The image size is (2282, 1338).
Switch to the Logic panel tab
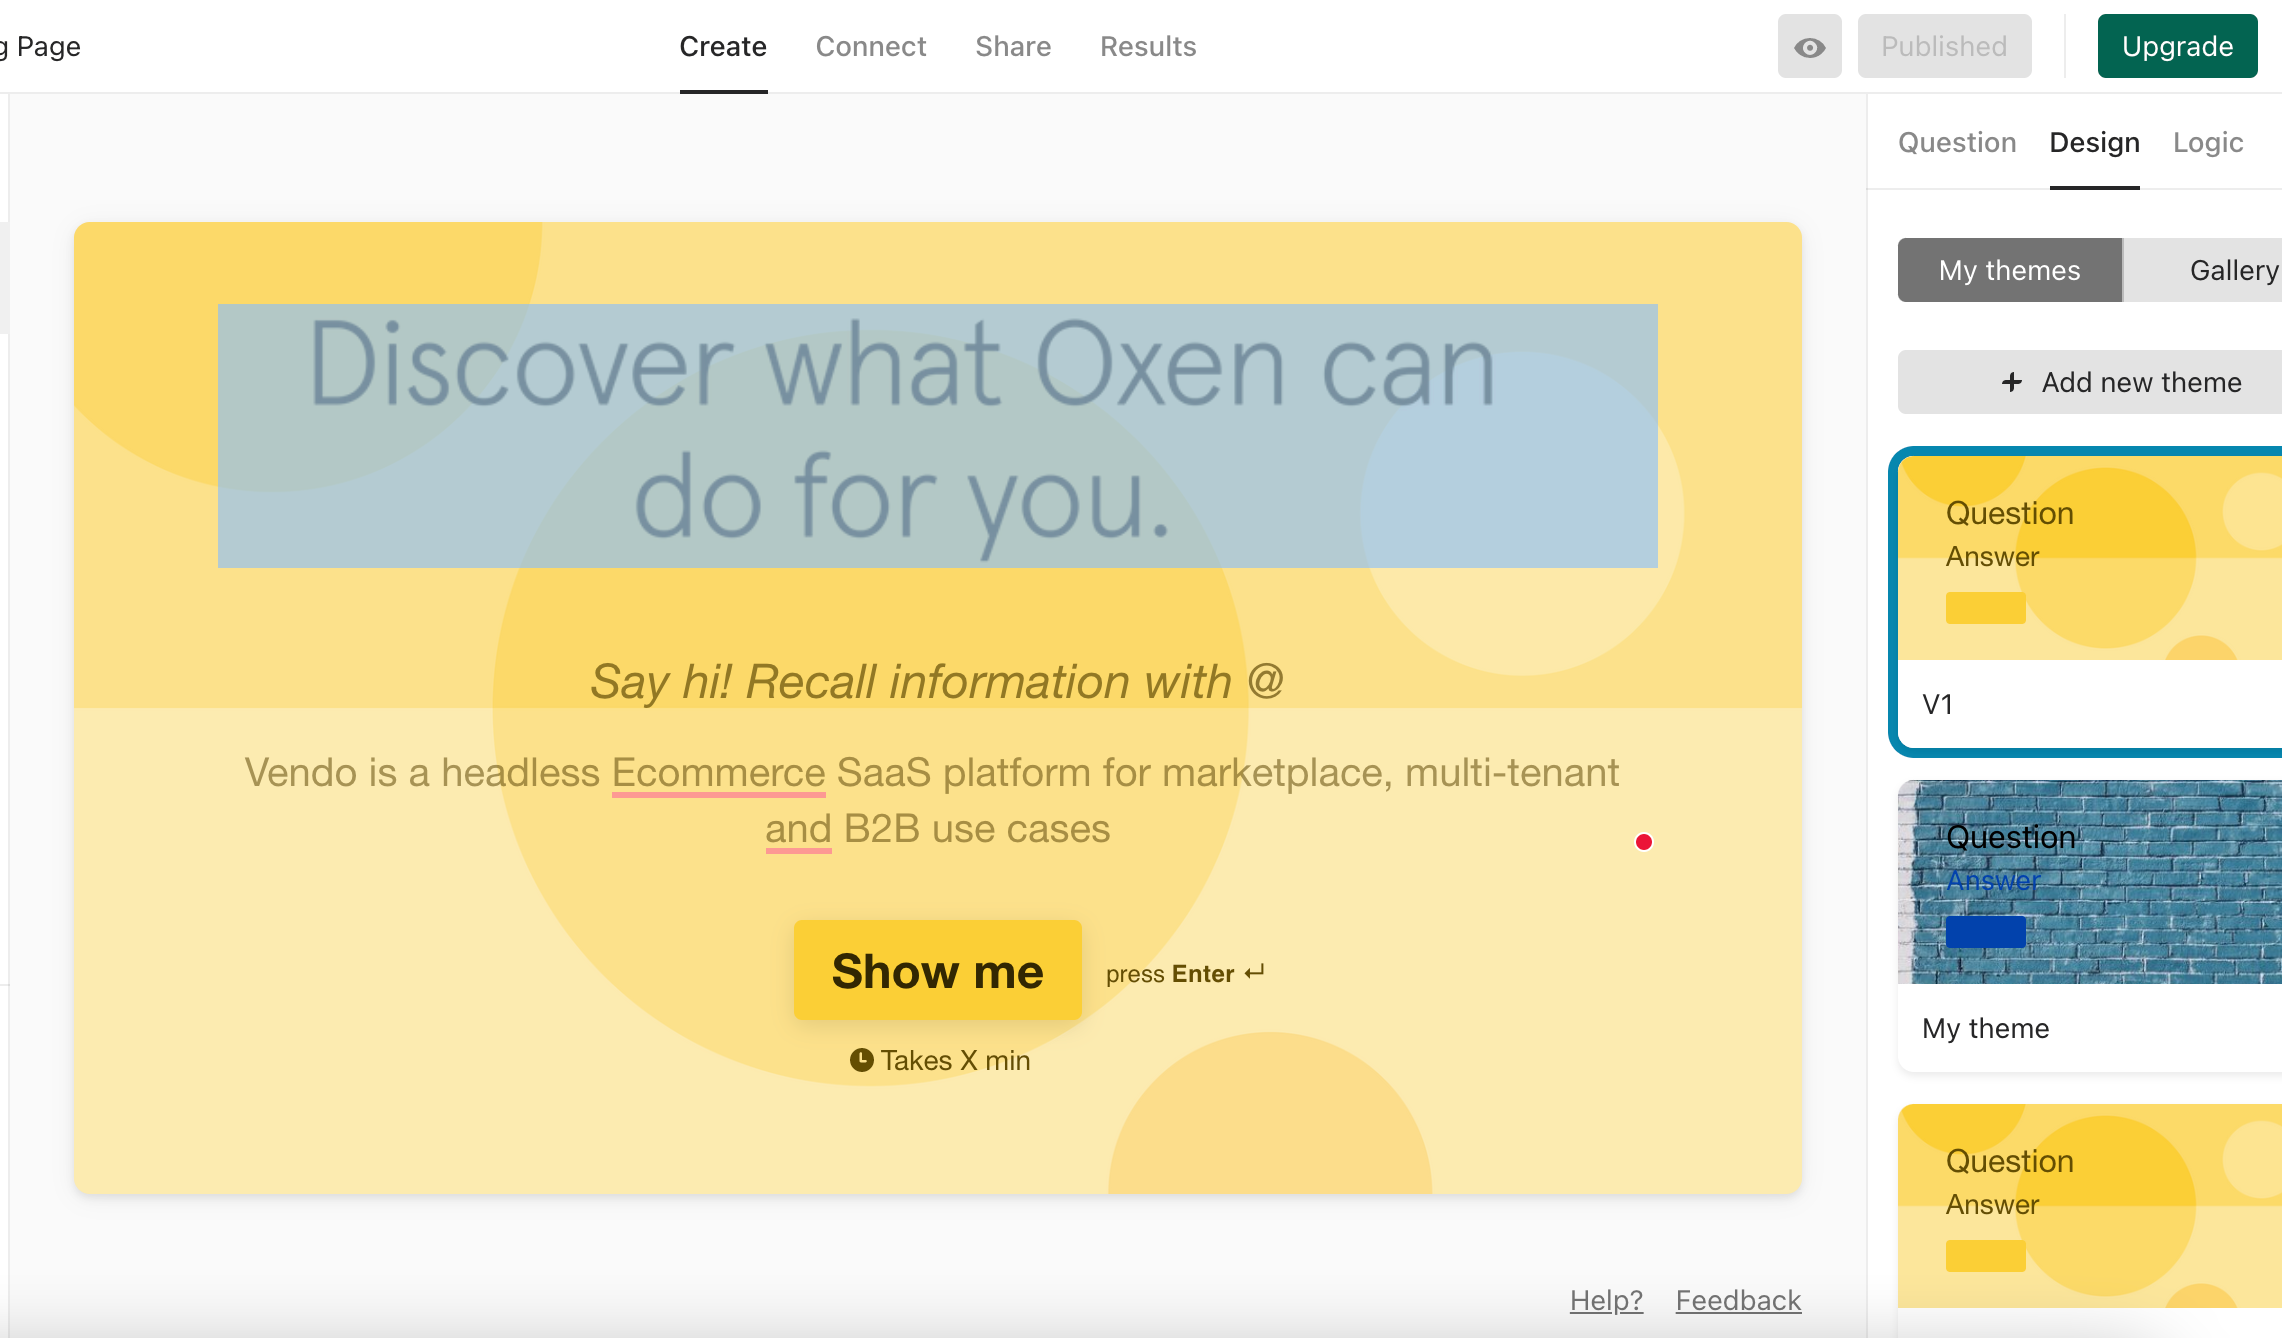point(2208,142)
